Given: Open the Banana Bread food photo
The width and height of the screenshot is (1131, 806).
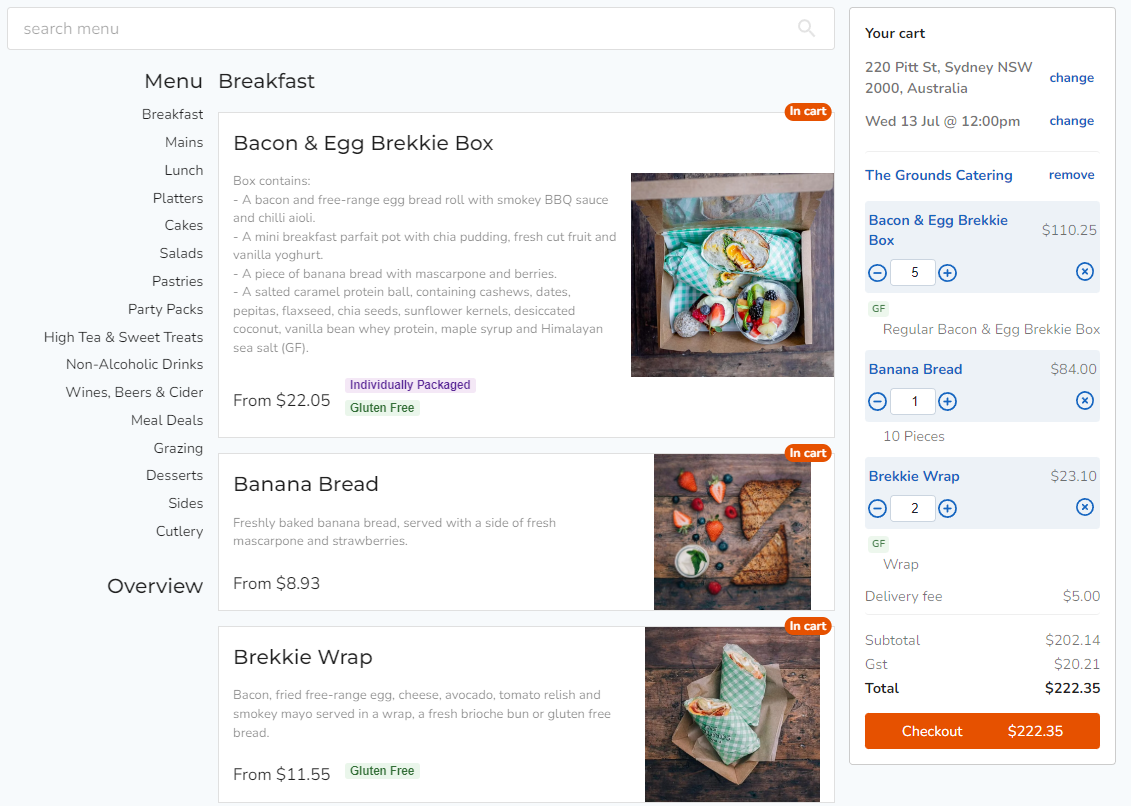Looking at the screenshot, I should [x=732, y=532].
